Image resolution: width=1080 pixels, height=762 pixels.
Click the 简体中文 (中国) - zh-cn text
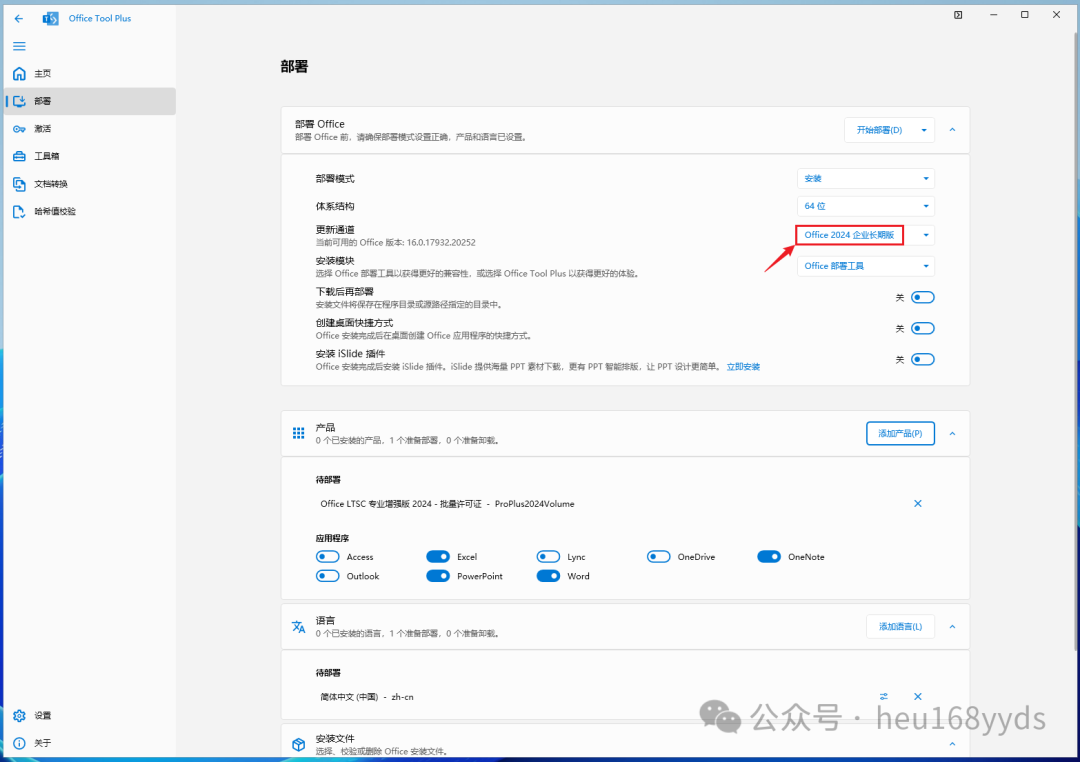tap(366, 697)
